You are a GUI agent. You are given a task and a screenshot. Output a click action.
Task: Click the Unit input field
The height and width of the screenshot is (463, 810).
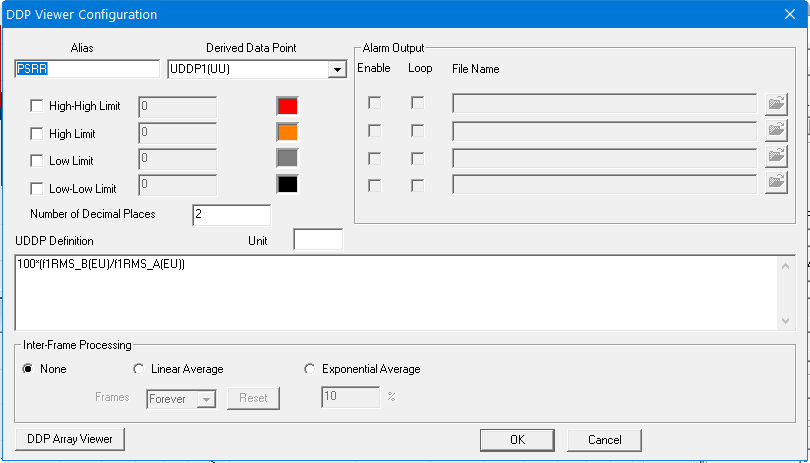pyautogui.click(x=318, y=239)
